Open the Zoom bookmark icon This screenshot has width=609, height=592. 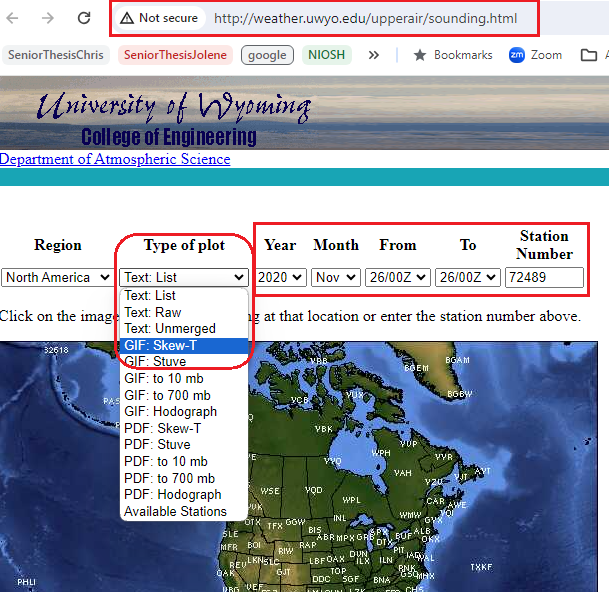[517, 55]
